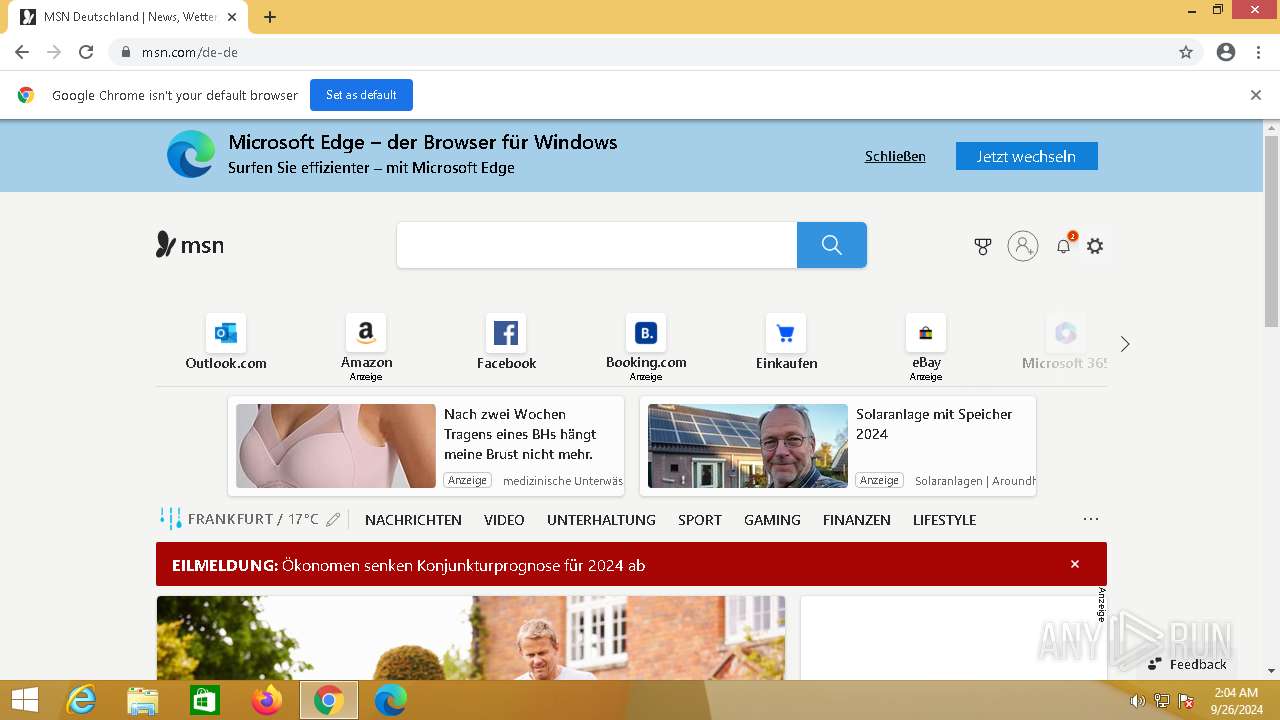The image size is (1280, 720).
Task: Click the Feedback button
Action: (x=1187, y=664)
